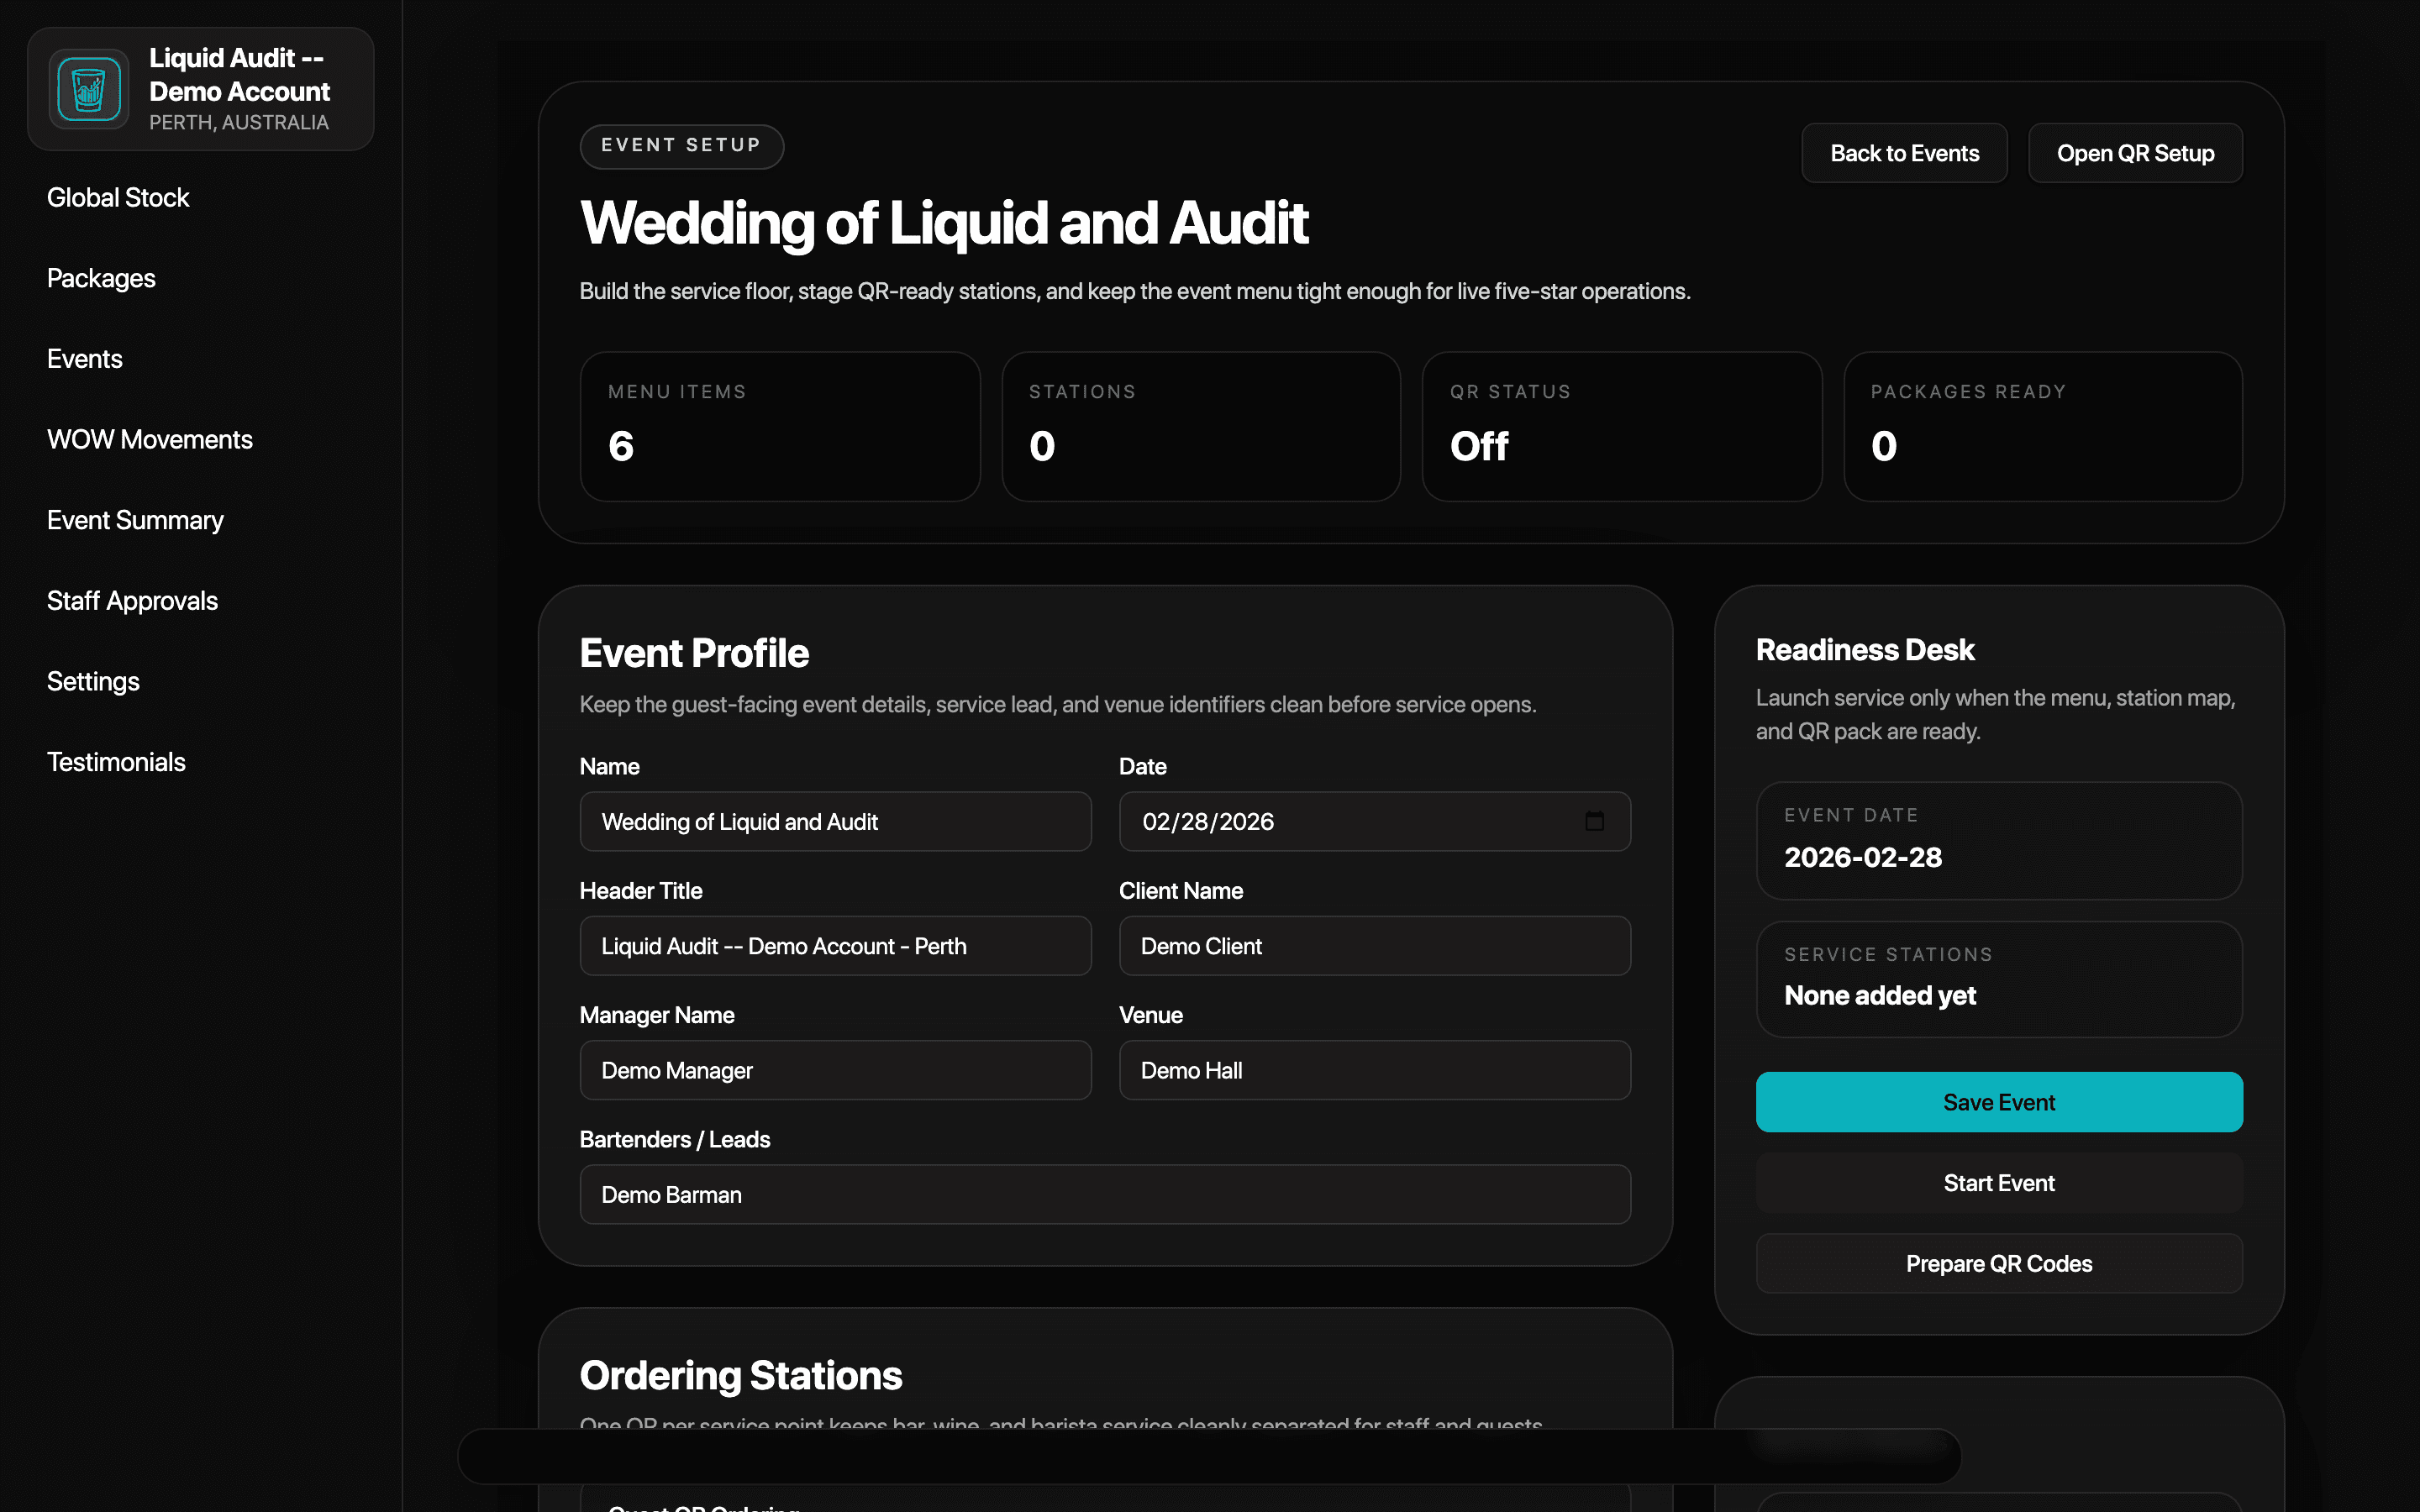Go to Packages in the sidebar
Image resolution: width=2420 pixels, height=1512 pixels.
pos(101,278)
